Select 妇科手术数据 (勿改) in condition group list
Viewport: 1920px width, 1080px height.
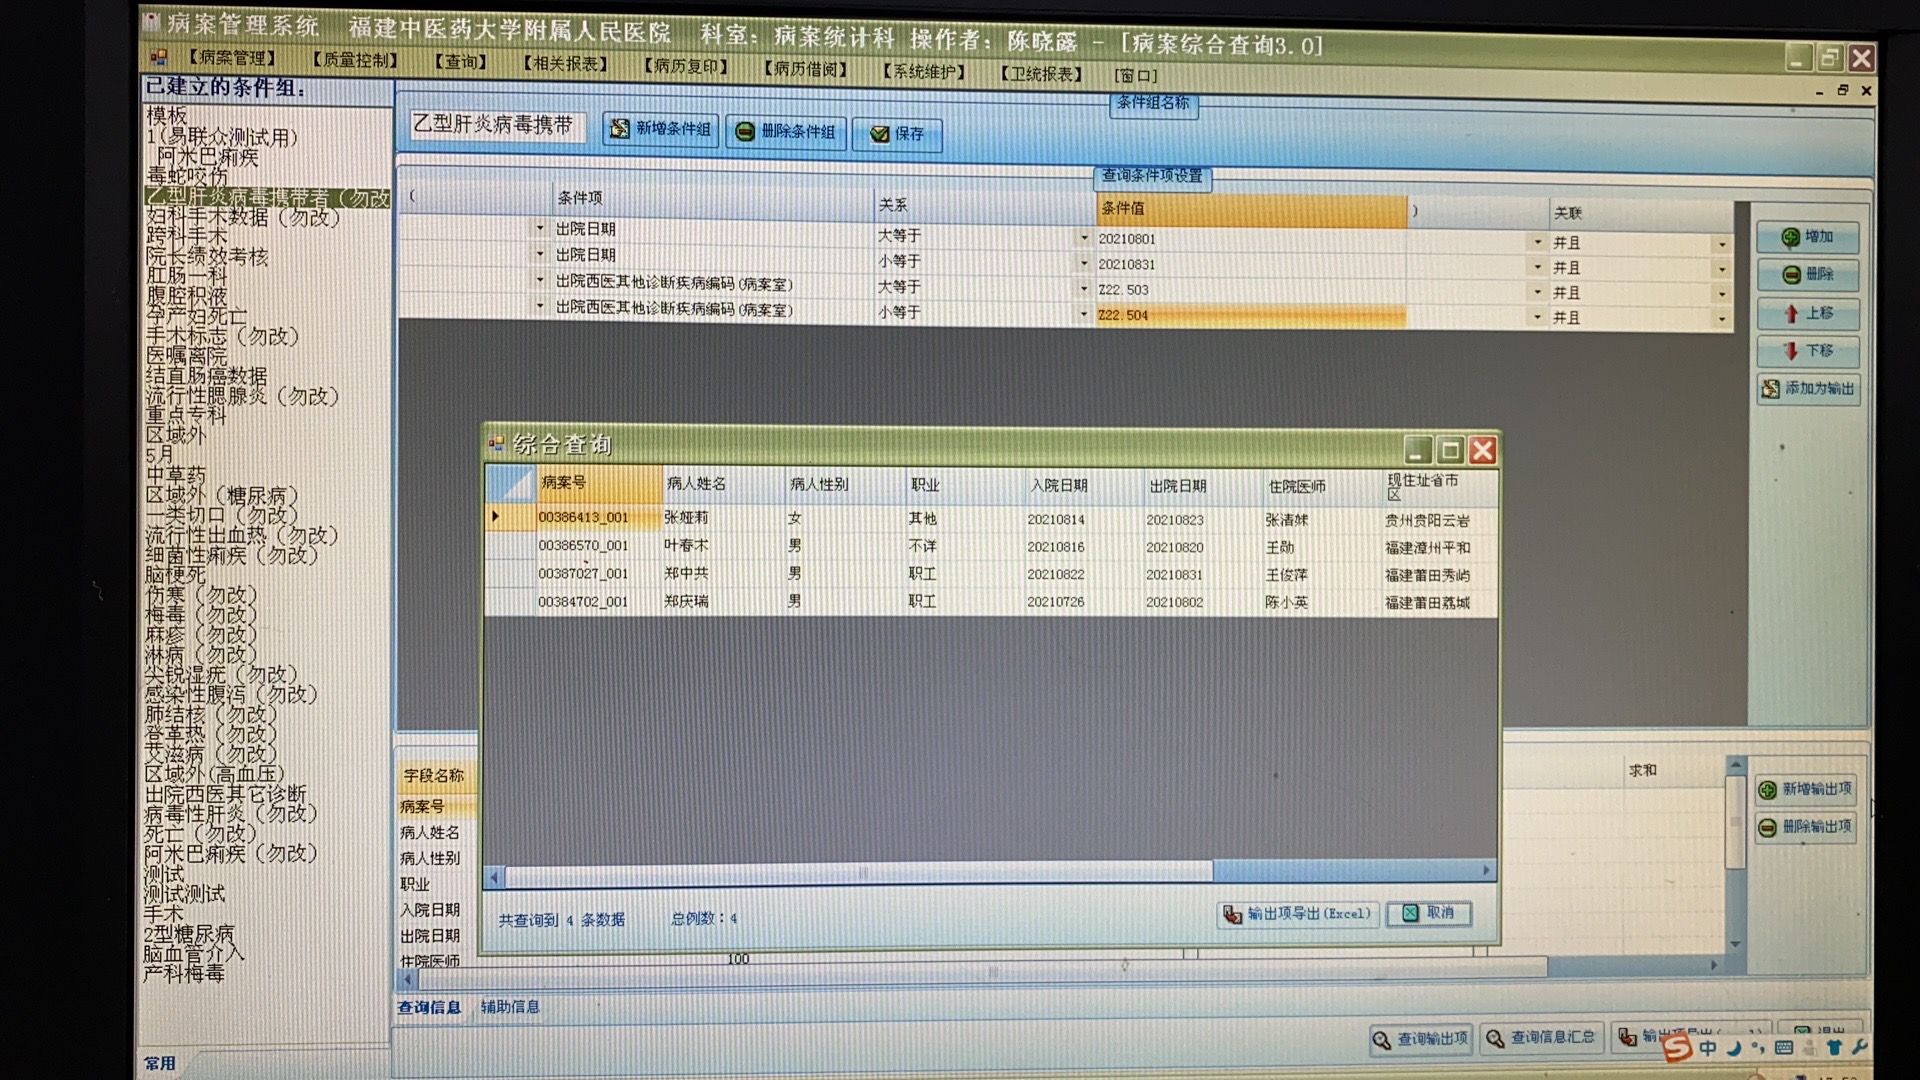tap(242, 218)
